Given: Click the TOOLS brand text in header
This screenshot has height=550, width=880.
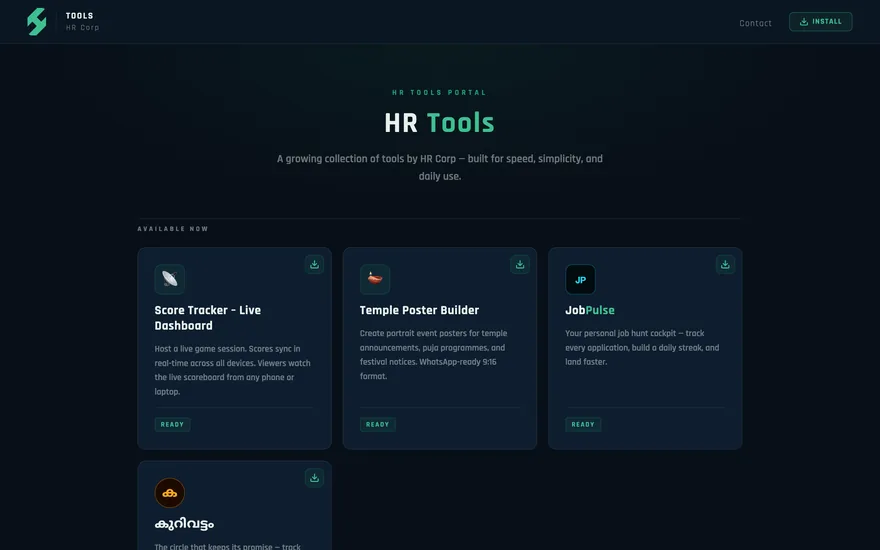Looking at the screenshot, I should pyautogui.click(x=80, y=16).
